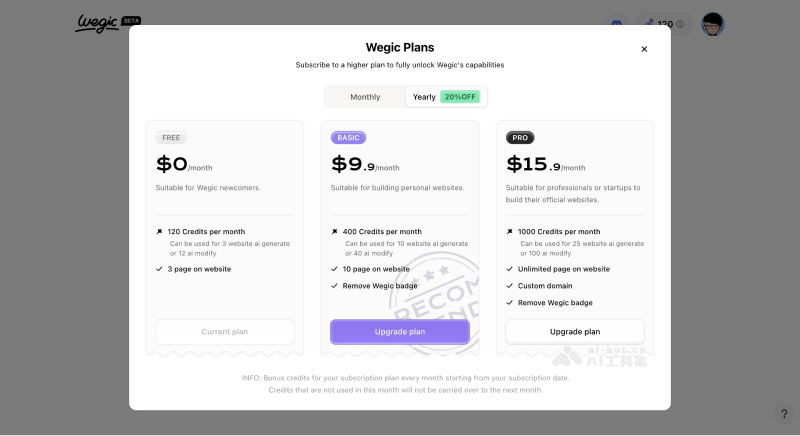Screen dimensions: 800x436
Task: Upgrade to the Basic plan
Action: coord(400,332)
